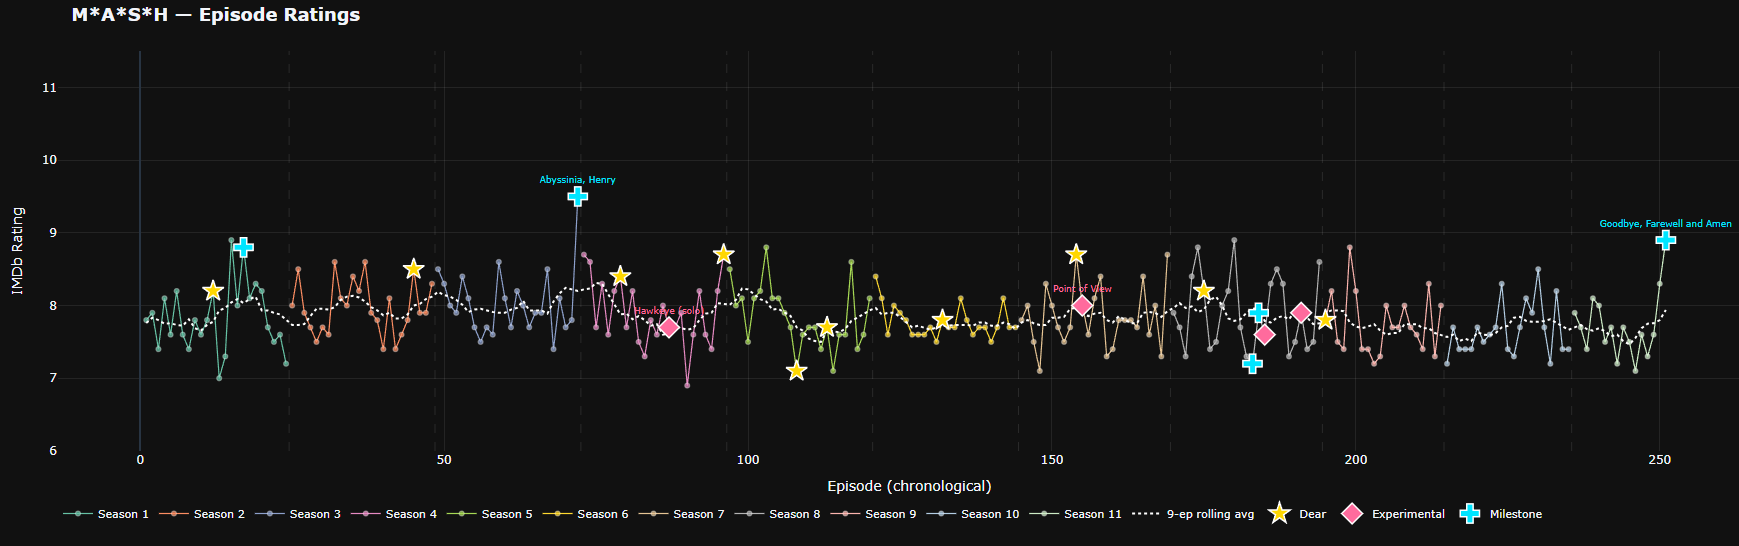The image size is (1739, 546).
Task: Click the x-axis tick label 100
Action: (748, 460)
